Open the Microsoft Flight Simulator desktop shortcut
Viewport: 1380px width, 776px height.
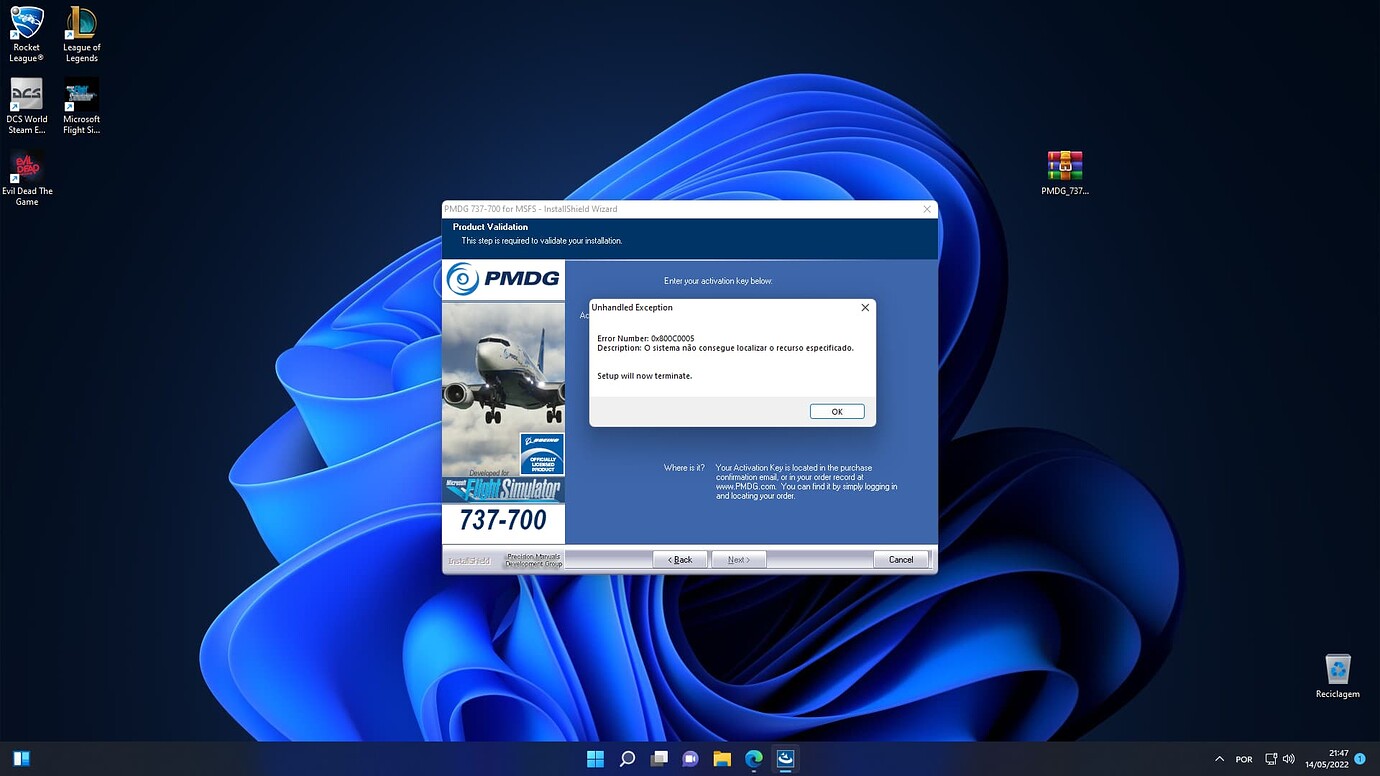pyautogui.click(x=81, y=106)
